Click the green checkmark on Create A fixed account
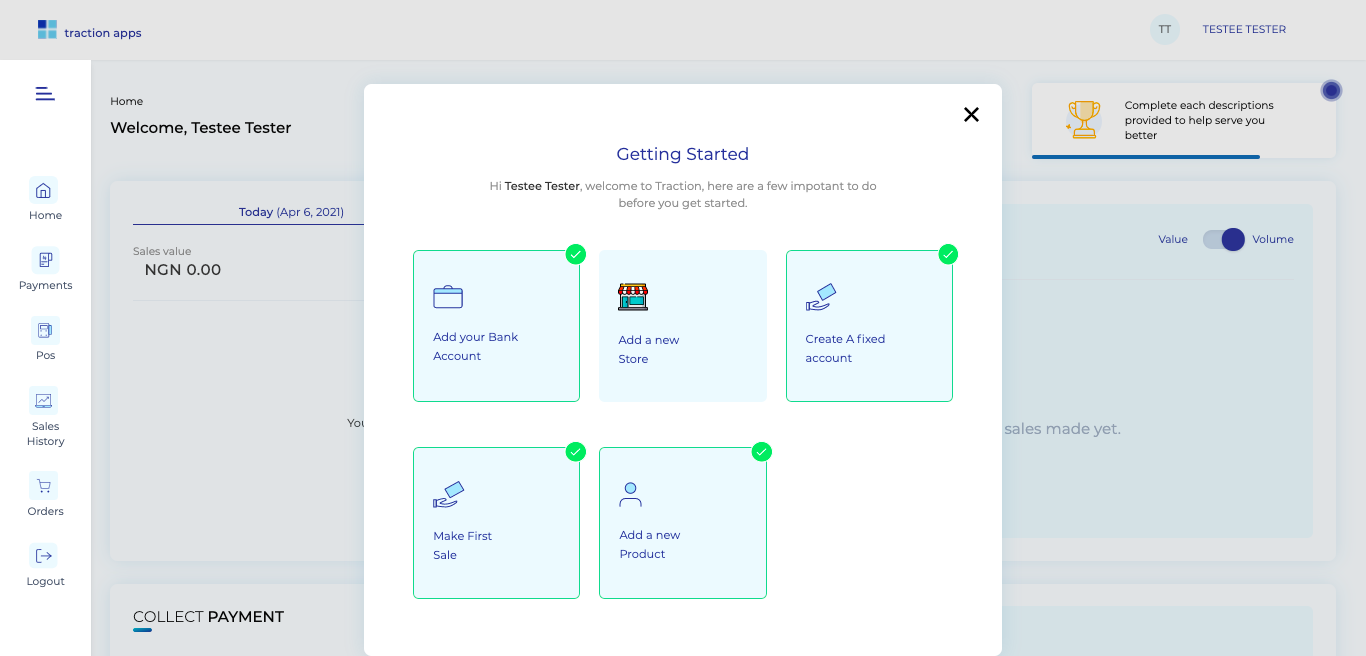This screenshot has width=1366, height=656. (x=948, y=255)
